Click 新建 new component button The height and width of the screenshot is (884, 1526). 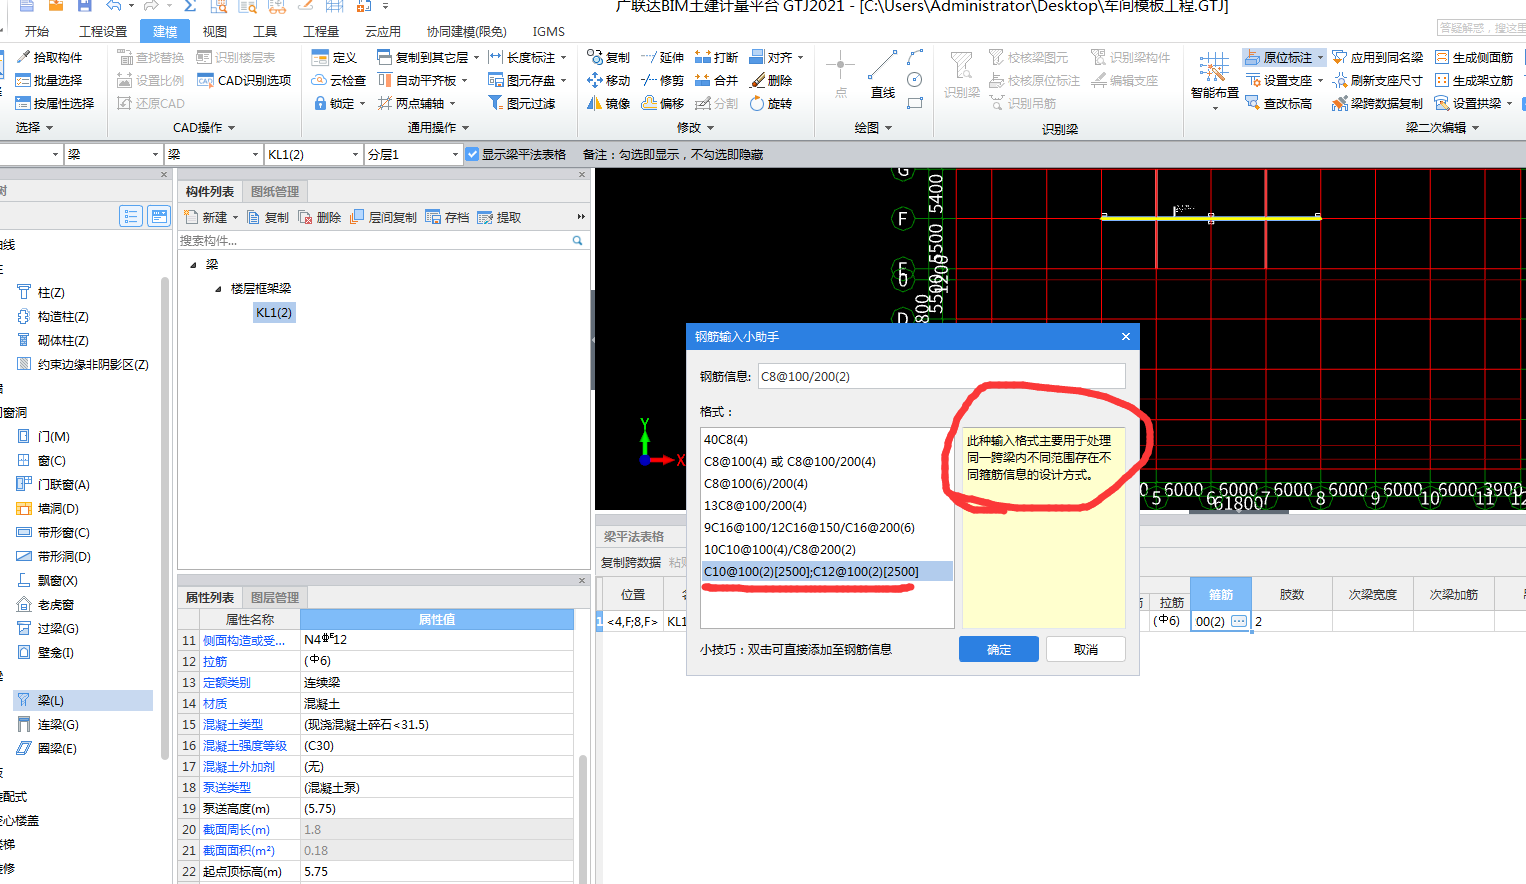[x=207, y=217]
